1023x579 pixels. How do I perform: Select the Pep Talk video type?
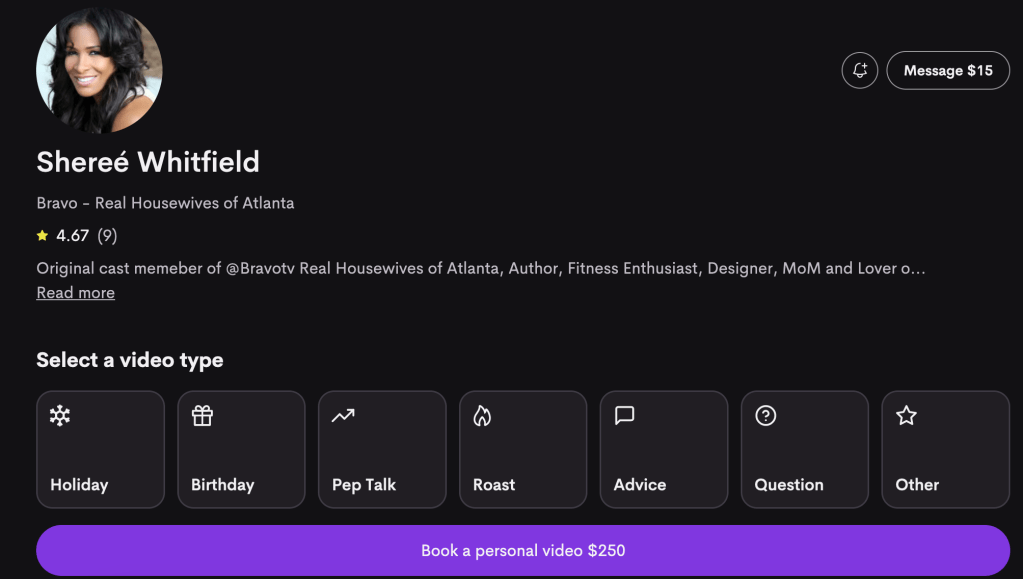pyautogui.click(x=382, y=448)
